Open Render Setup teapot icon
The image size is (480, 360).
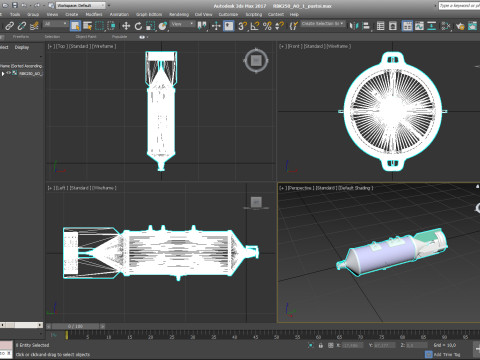click(x=460, y=26)
